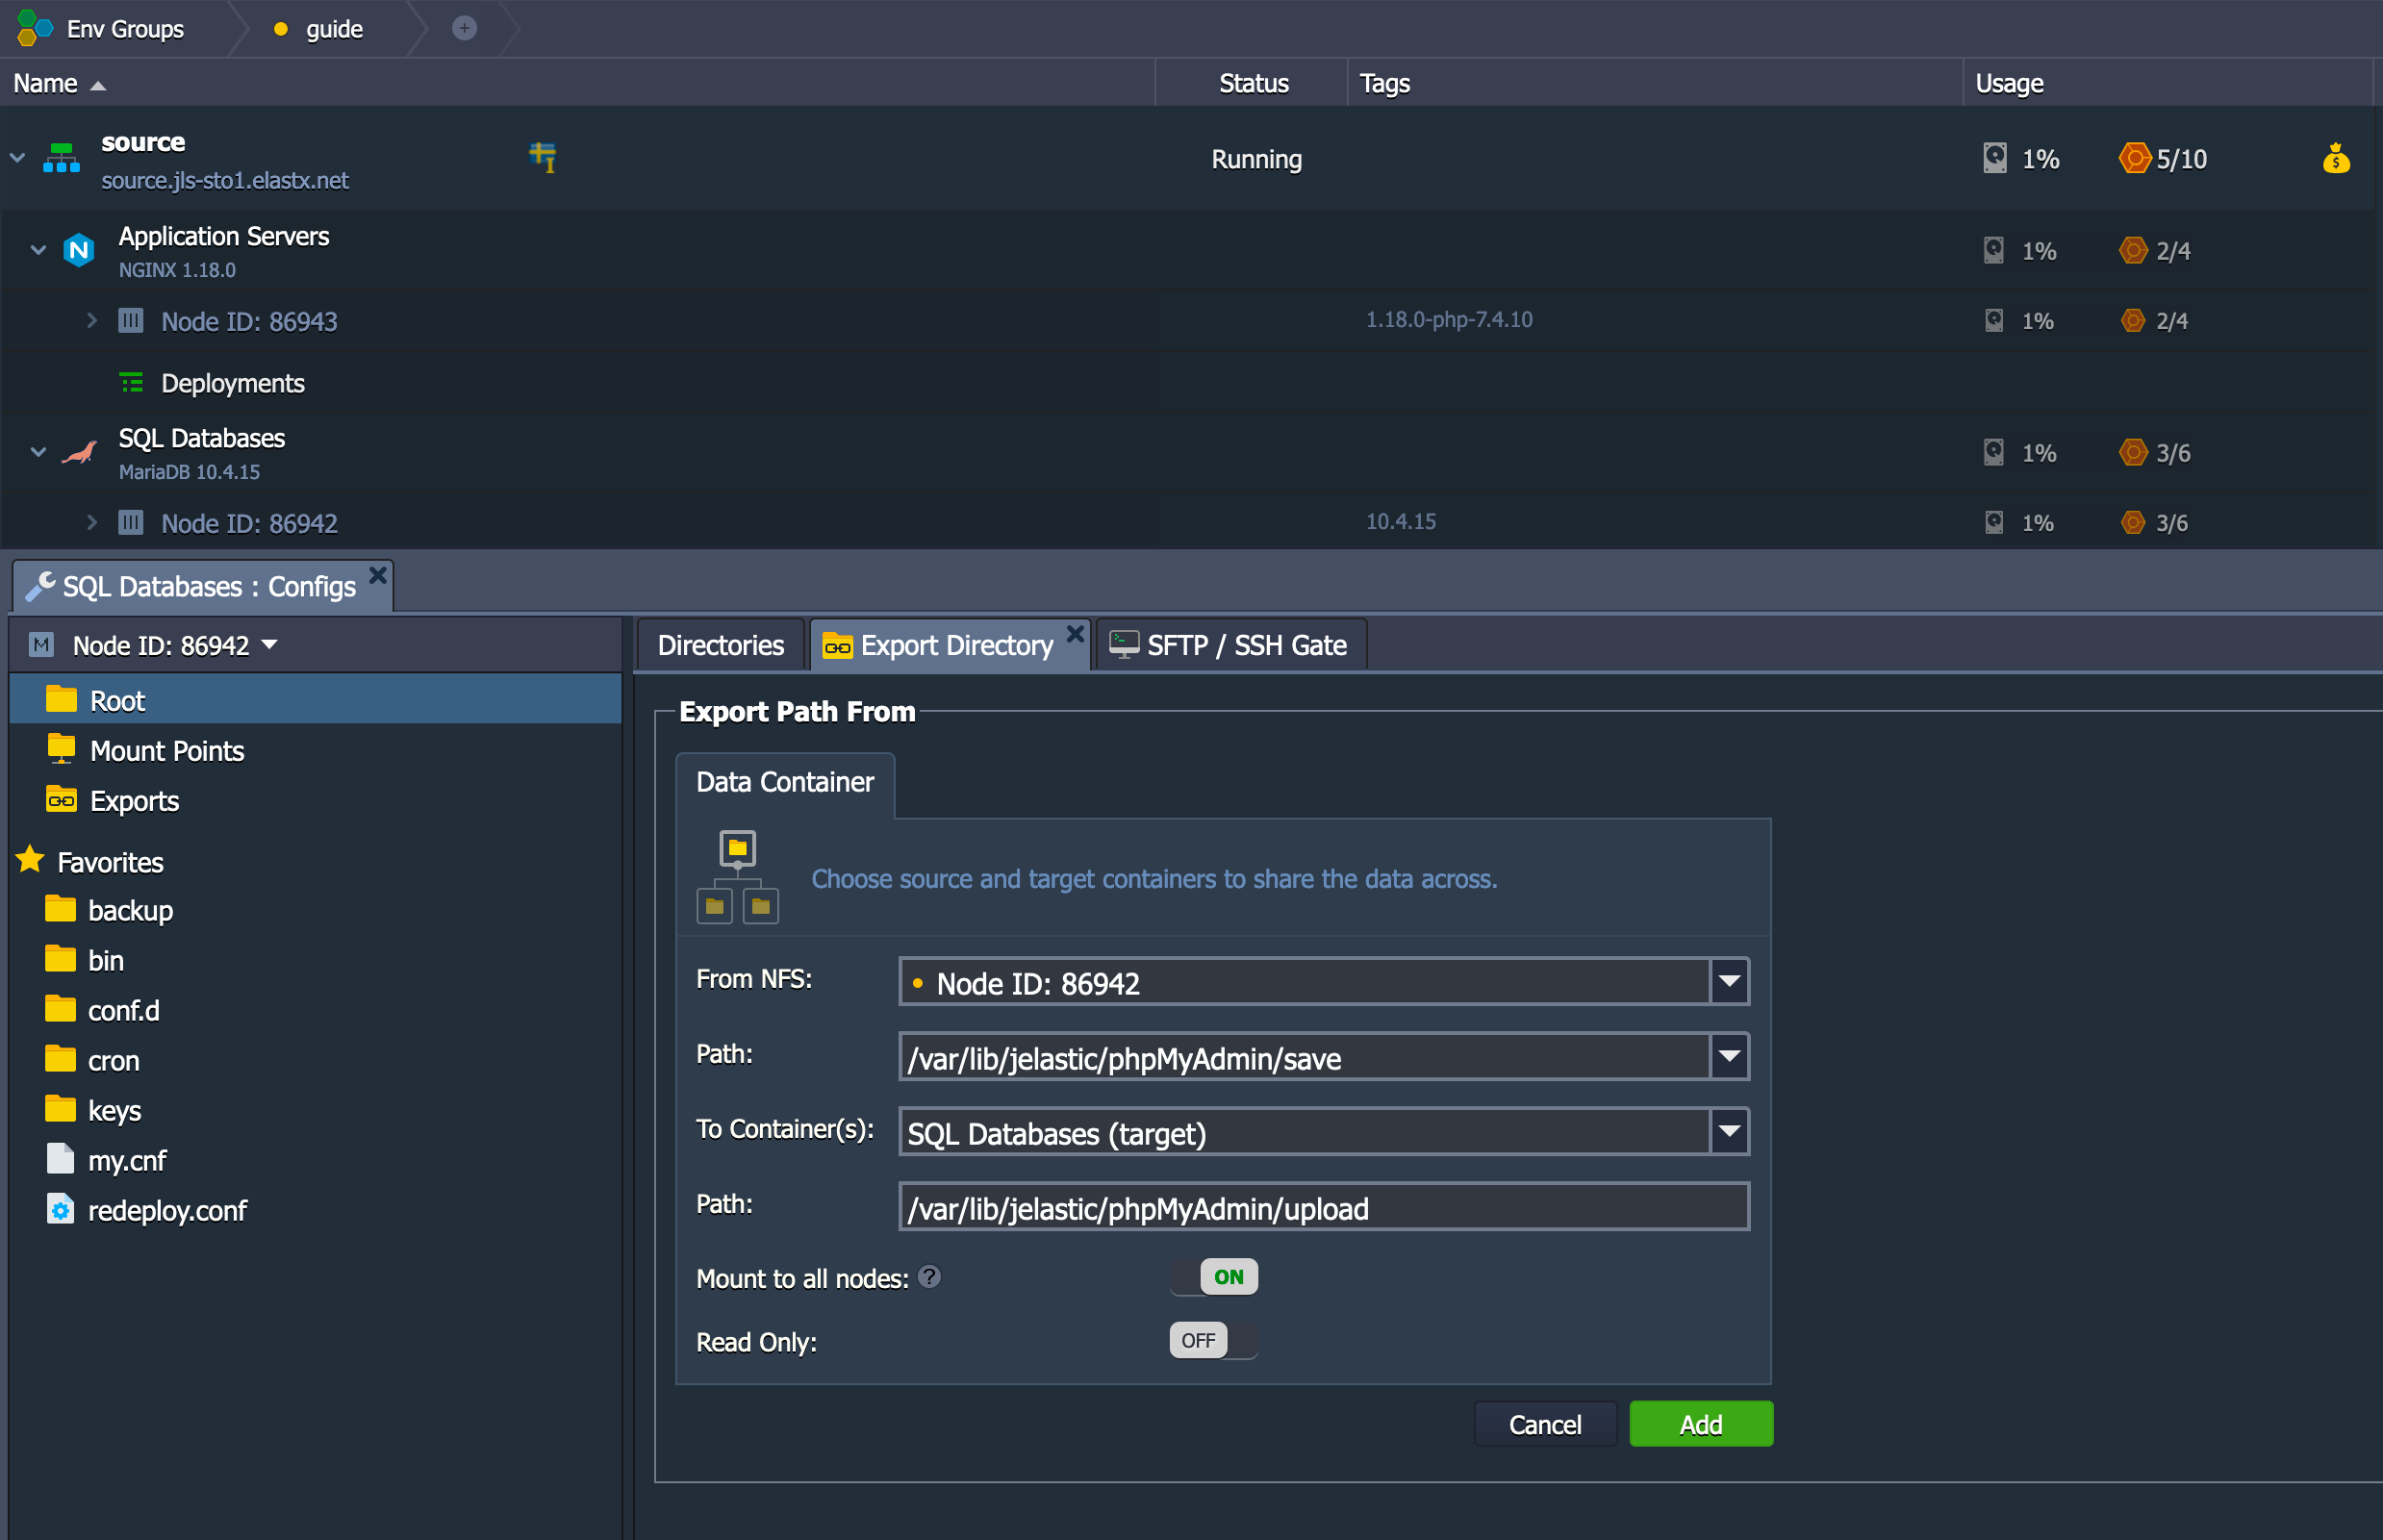Click the NGINX Application Servers icon
Image resolution: width=2383 pixels, height=1540 pixels.
point(79,250)
